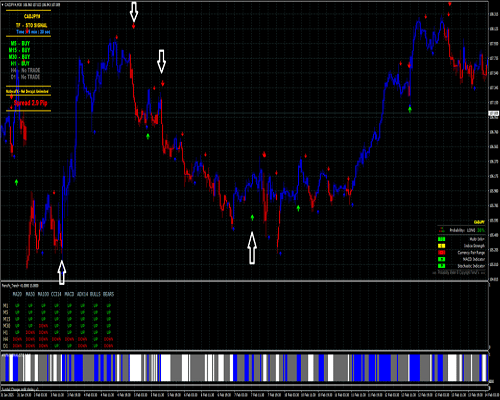Image resolution: width=500 pixels, height=400 pixels.
Task: Click the white up arrow below lowest candle
Action: coord(62,273)
